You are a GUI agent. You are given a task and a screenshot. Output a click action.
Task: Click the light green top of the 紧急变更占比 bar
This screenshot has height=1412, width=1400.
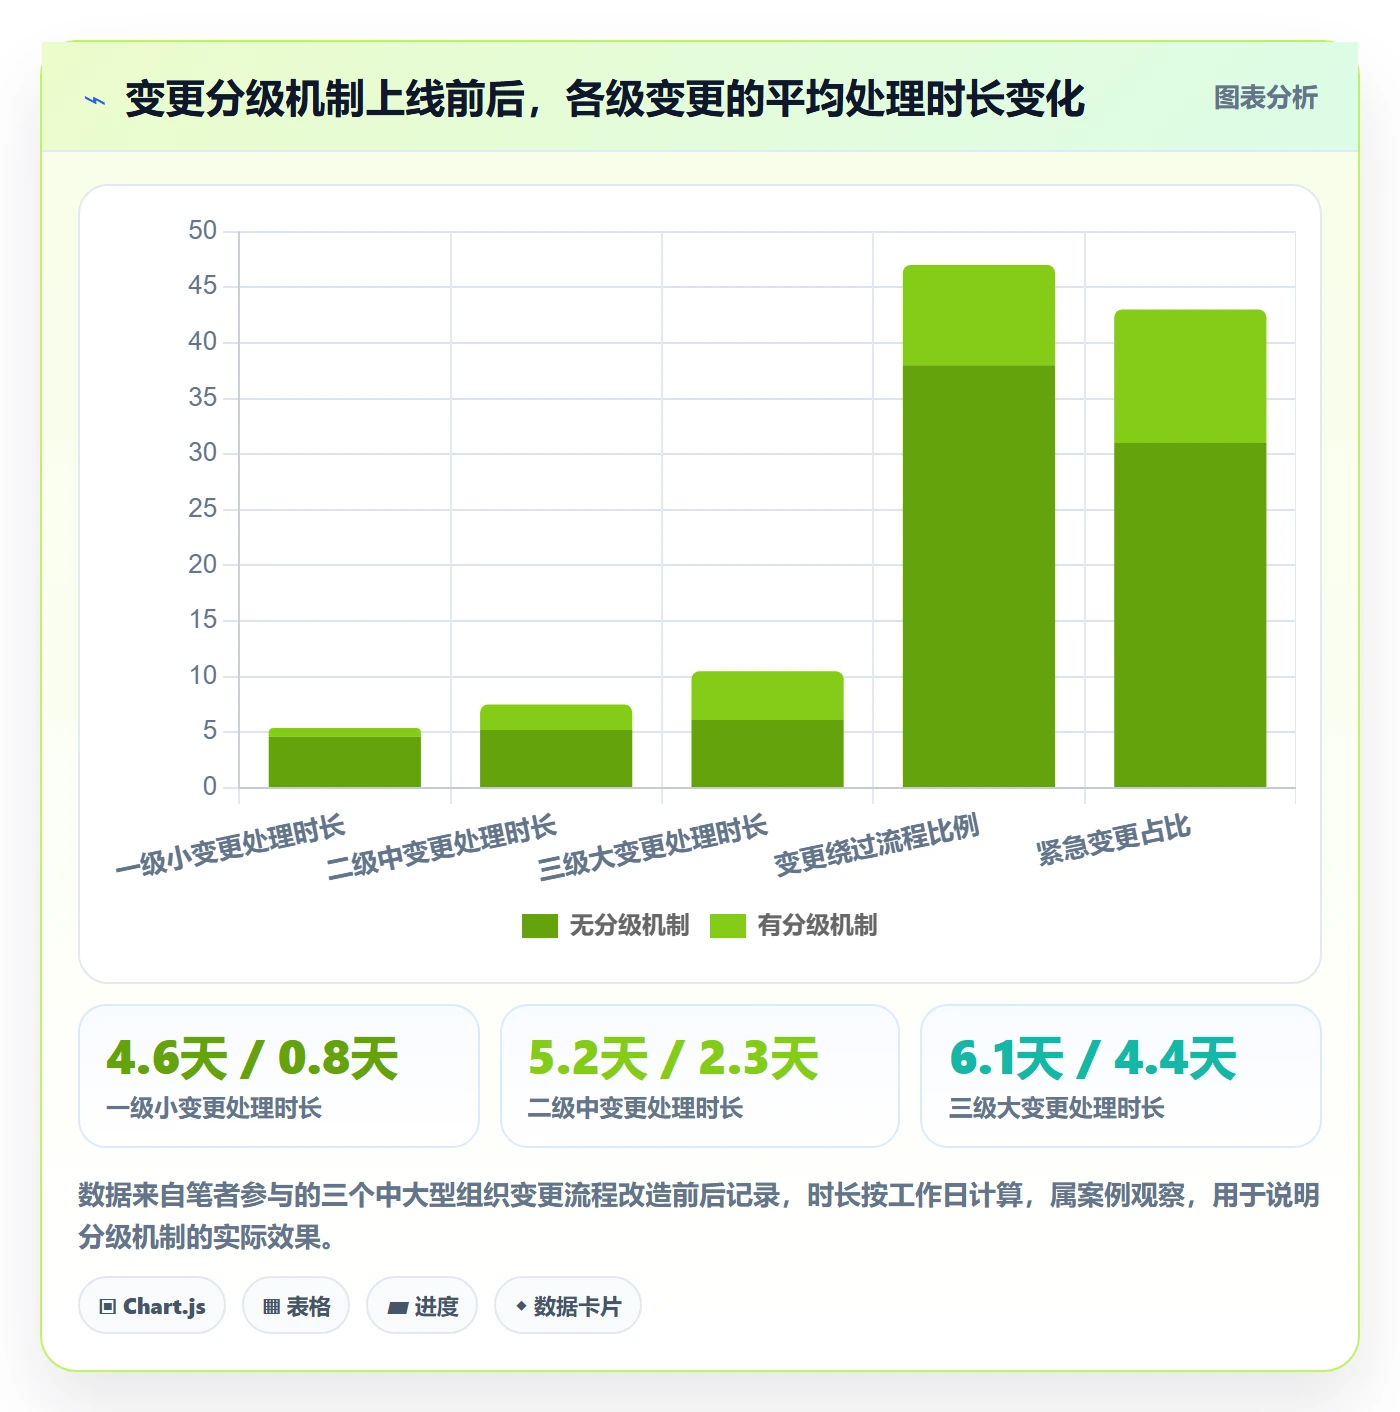pyautogui.click(x=1190, y=376)
